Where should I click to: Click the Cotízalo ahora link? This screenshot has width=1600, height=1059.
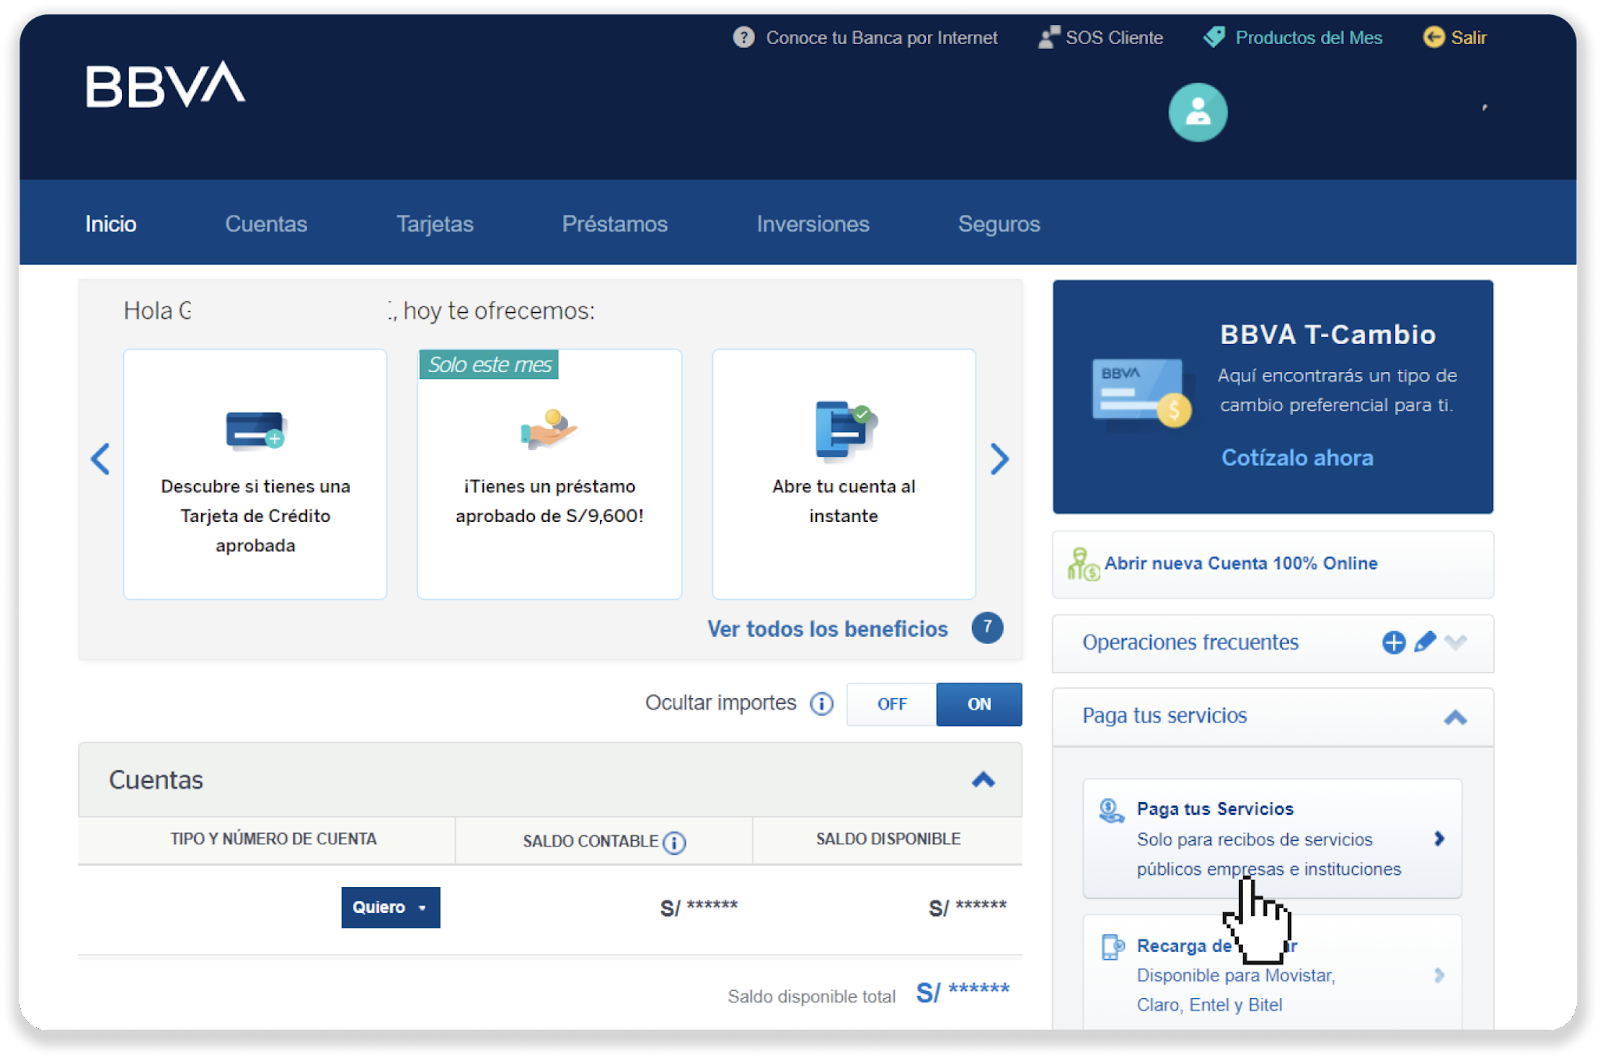tap(1297, 458)
